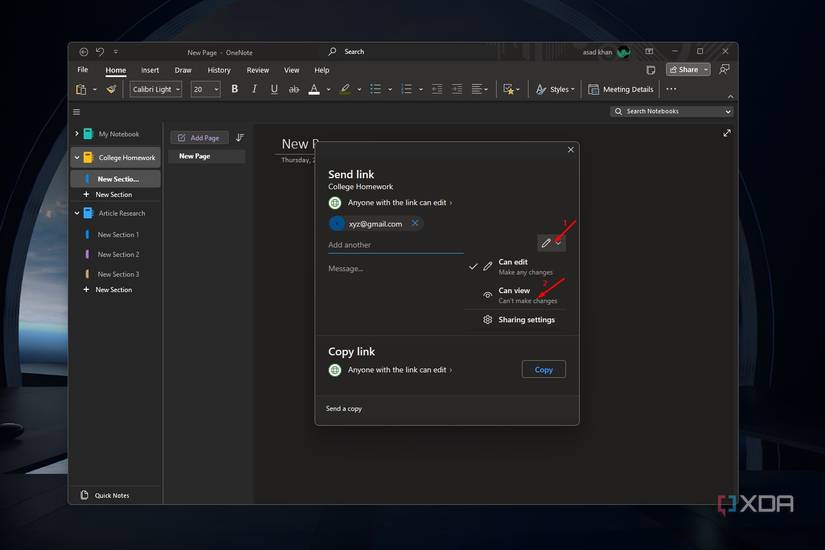The height and width of the screenshot is (550, 825).
Task: Sort pages with the sort icon
Action: pyautogui.click(x=240, y=137)
